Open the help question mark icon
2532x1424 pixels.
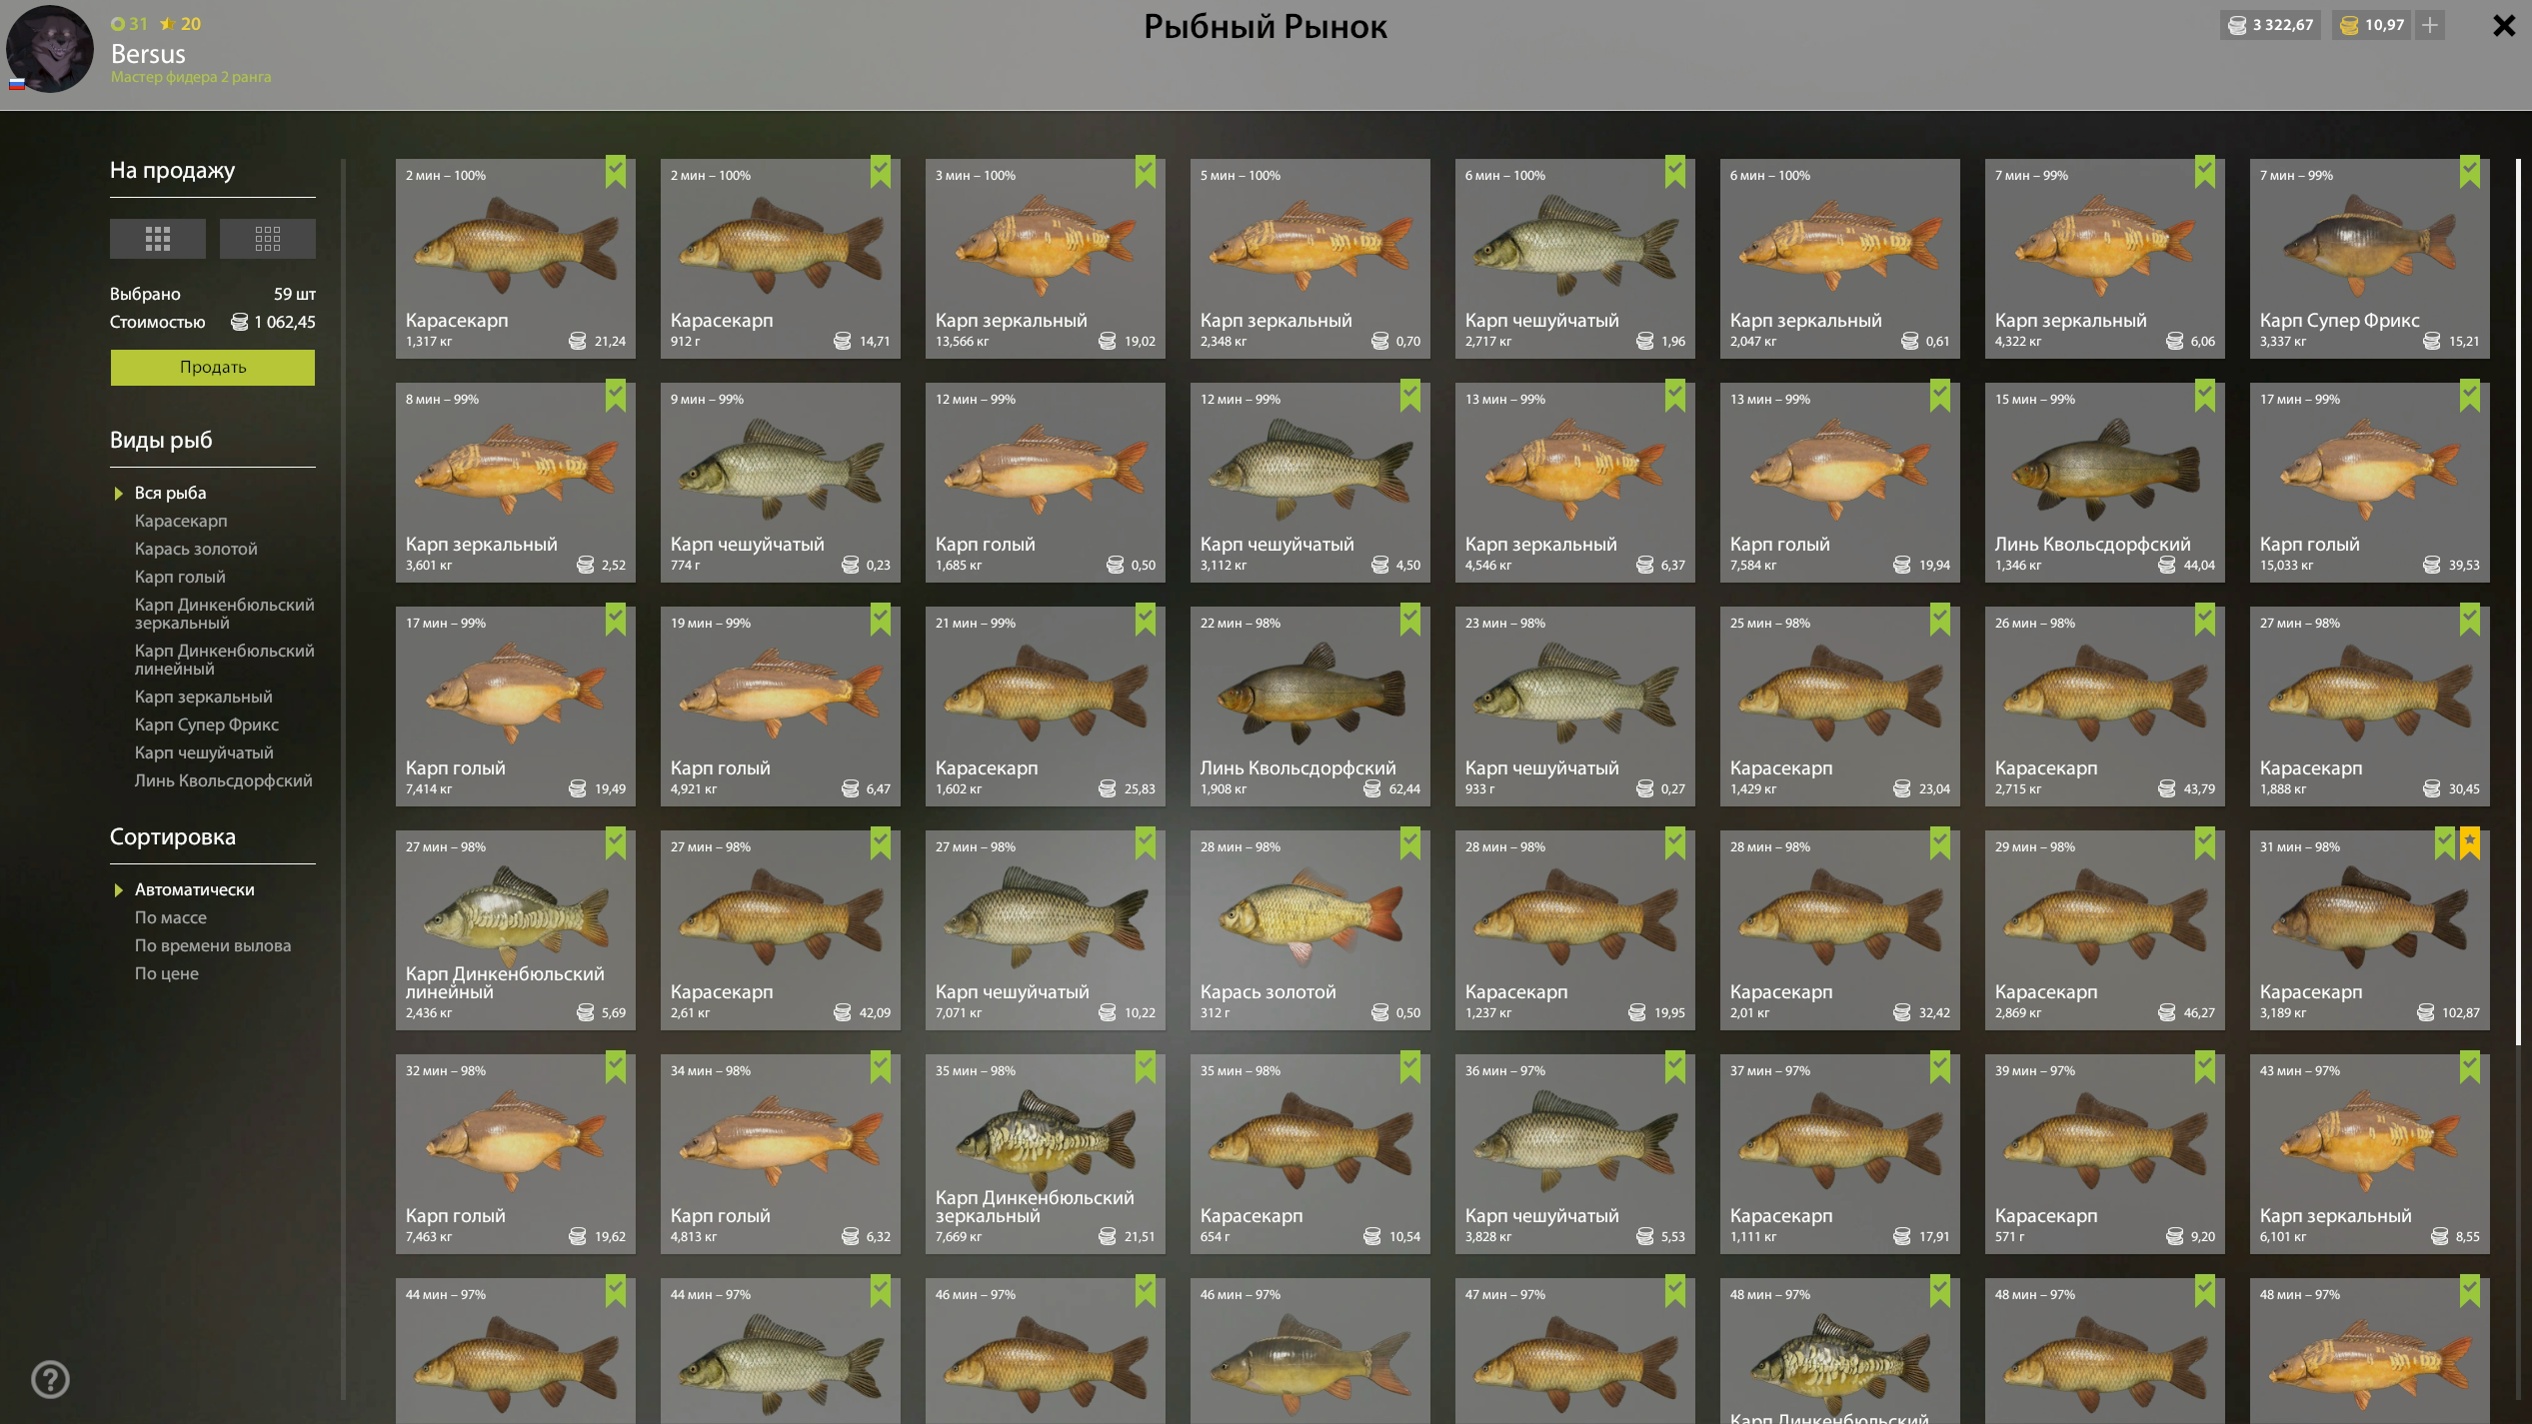point(50,1379)
